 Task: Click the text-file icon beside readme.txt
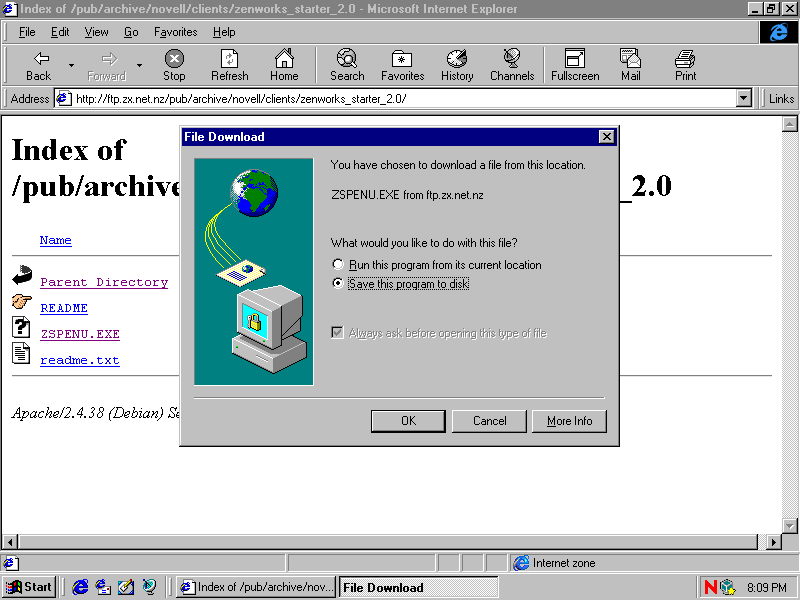tap(21, 353)
